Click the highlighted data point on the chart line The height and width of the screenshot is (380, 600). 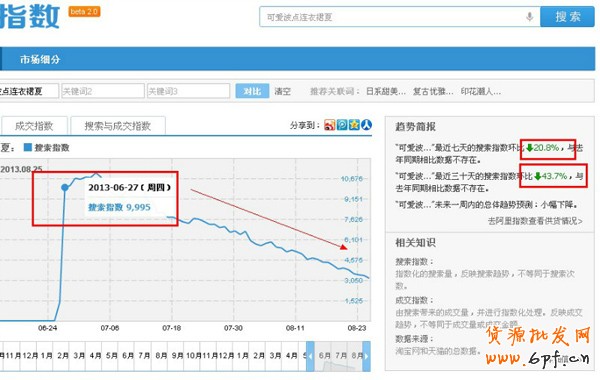[65, 187]
